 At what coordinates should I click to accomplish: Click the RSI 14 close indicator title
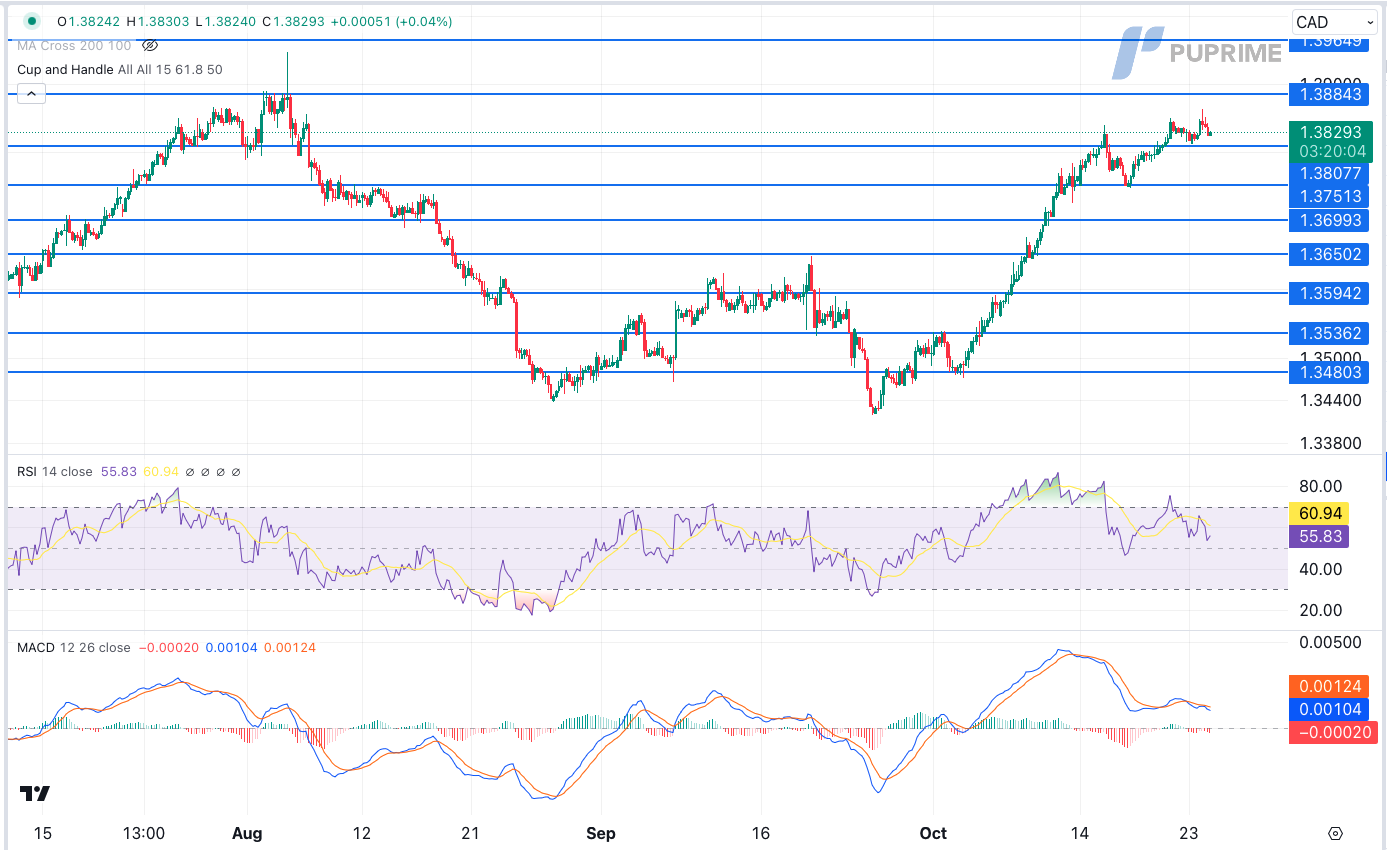[x=56, y=471]
